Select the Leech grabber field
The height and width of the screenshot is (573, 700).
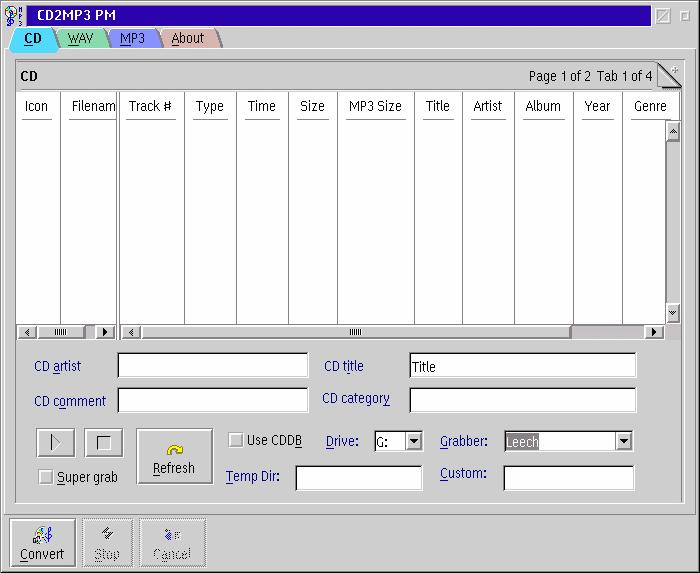click(x=560, y=441)
